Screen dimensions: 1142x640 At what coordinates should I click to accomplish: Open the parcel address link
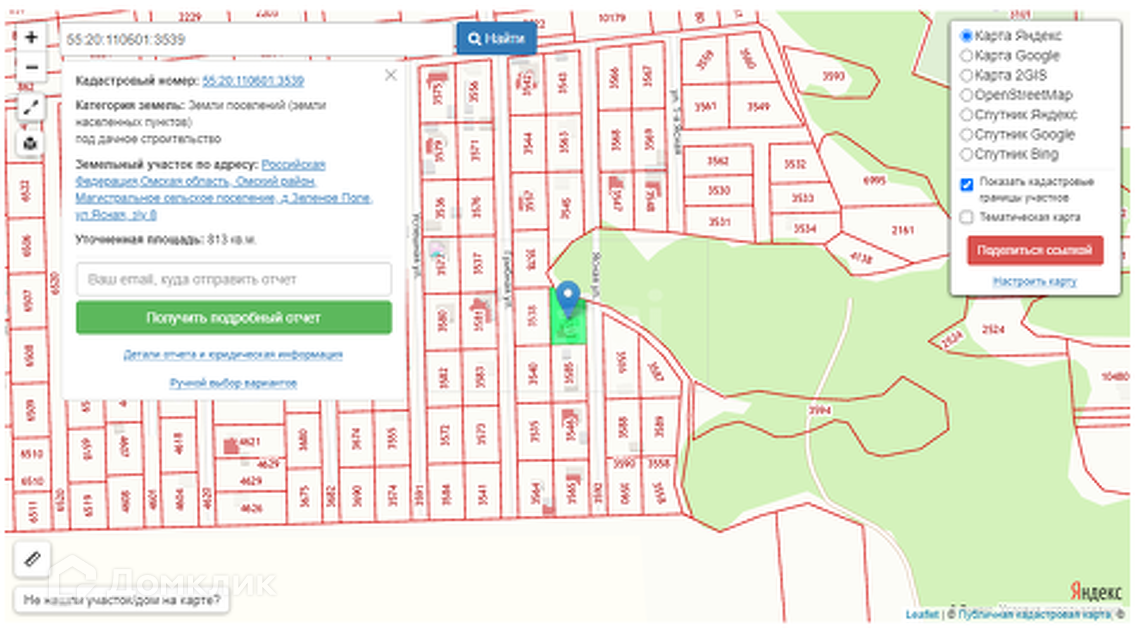[x=224, y=189]
